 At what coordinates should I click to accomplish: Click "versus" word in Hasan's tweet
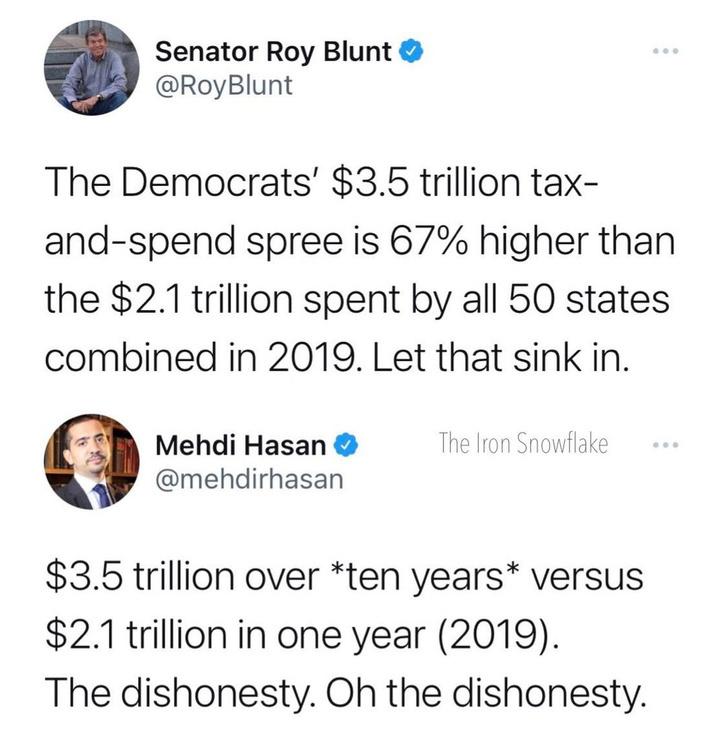587,578
